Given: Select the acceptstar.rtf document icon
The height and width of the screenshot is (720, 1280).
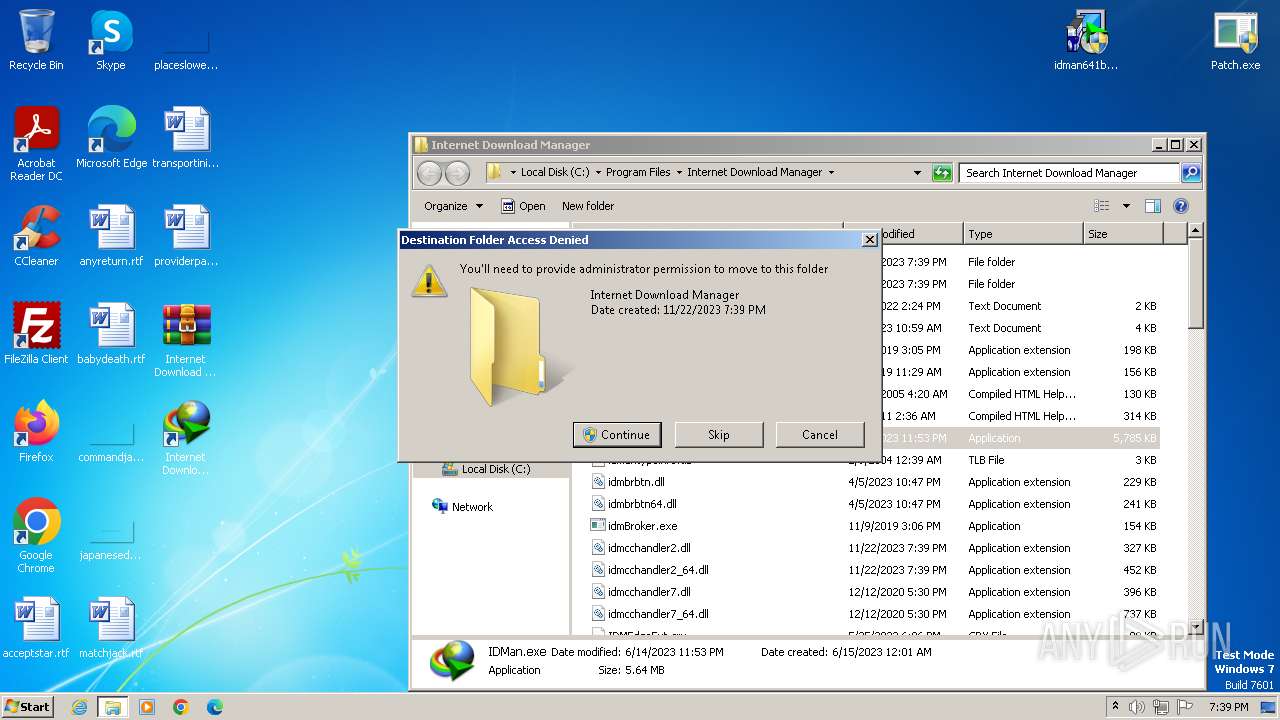Looking at the screenshot, I should point(36,627).
